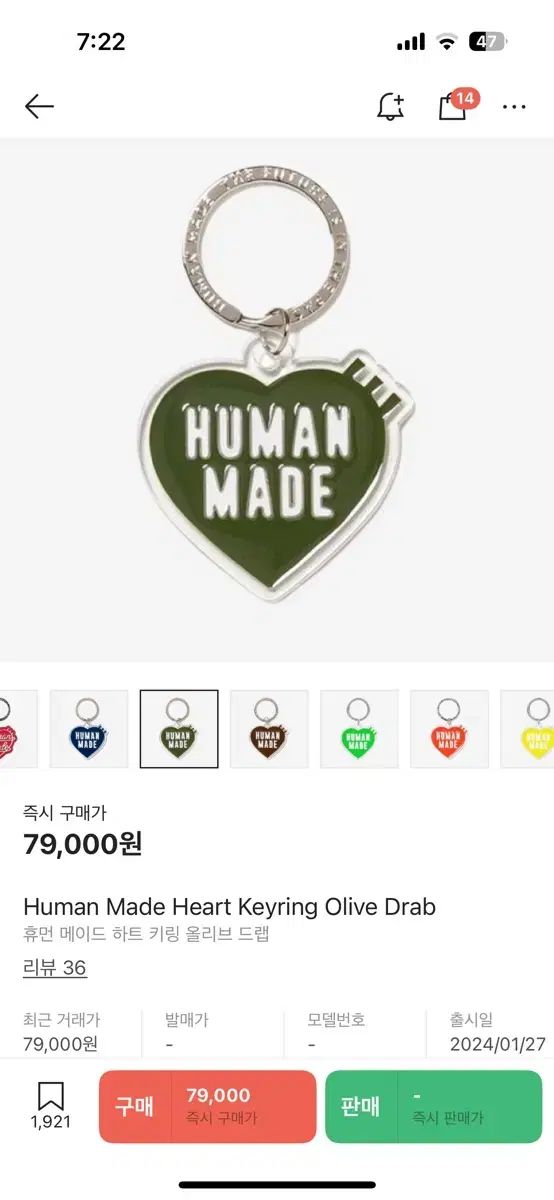The height and width of the screenshot is (1200, 554).
Task: Tap the Human Made Heart Keyring Olive Drab title
Action: click(230, 907)
